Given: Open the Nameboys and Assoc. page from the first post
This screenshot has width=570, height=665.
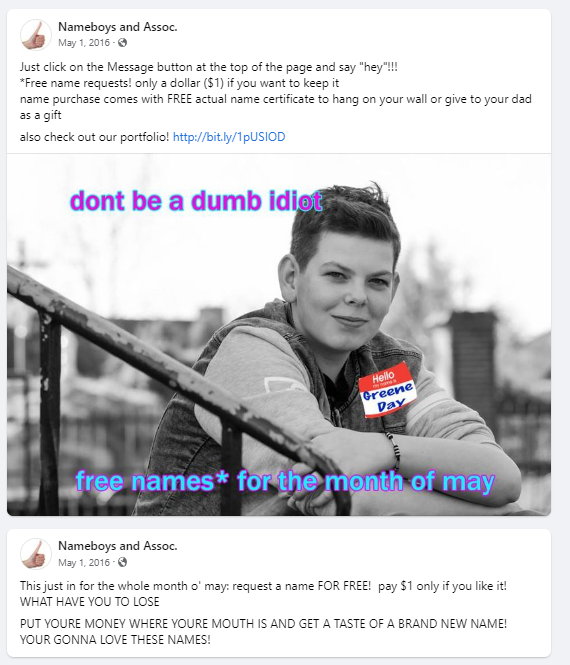Looking at the screenshot, I should (117, 27).
